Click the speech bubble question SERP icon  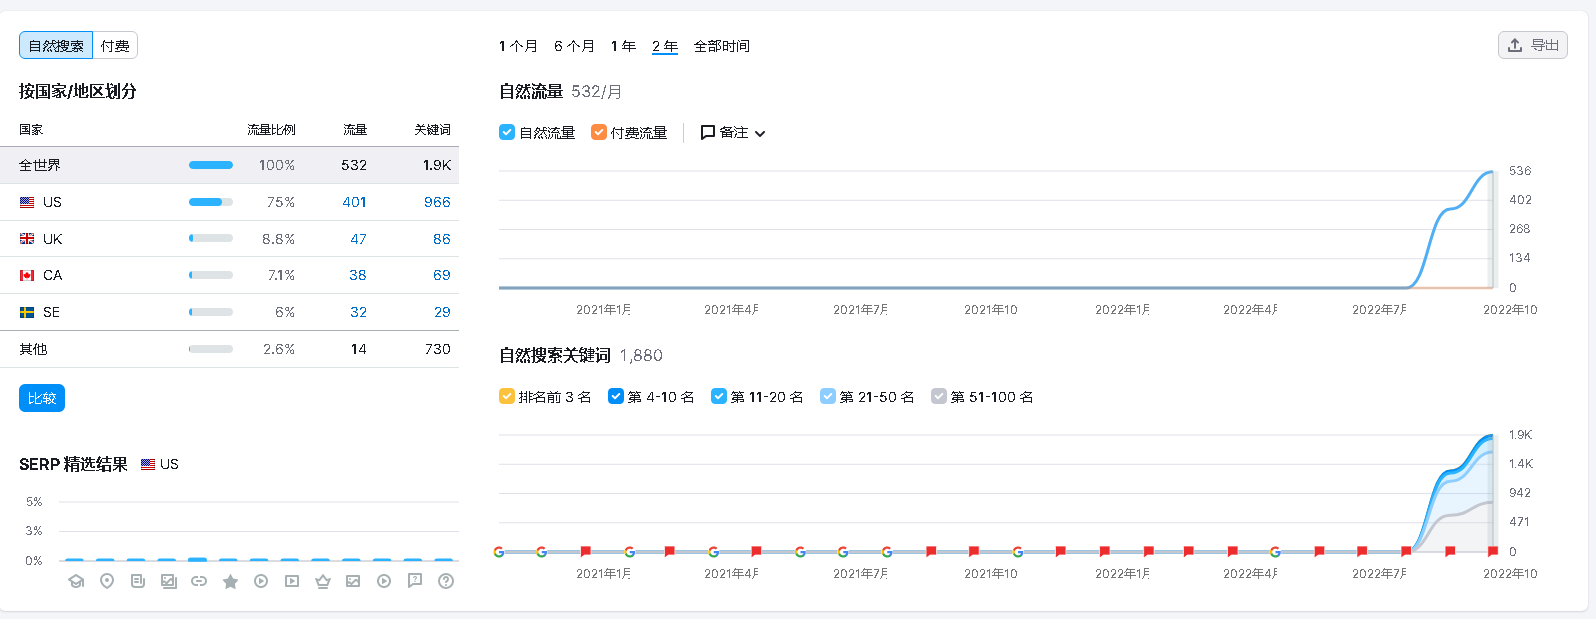point(415,581)
